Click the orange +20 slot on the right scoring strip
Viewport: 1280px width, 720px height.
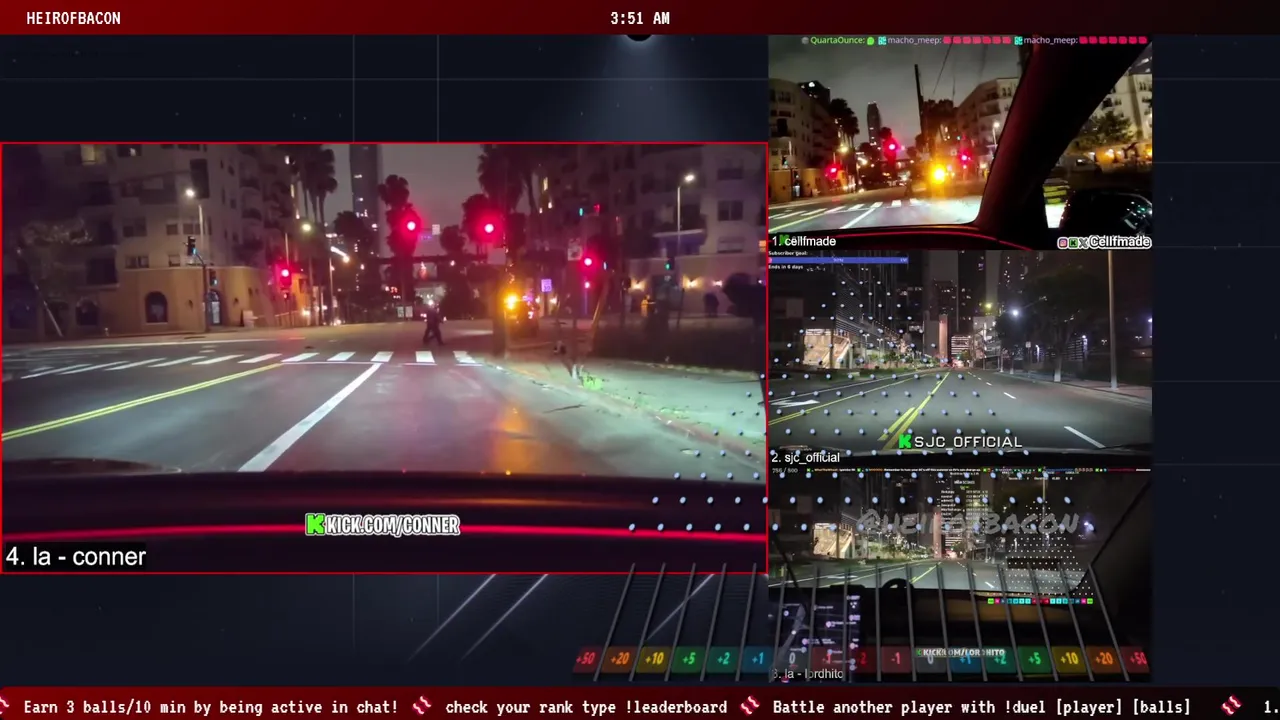tap(1103, 658)
